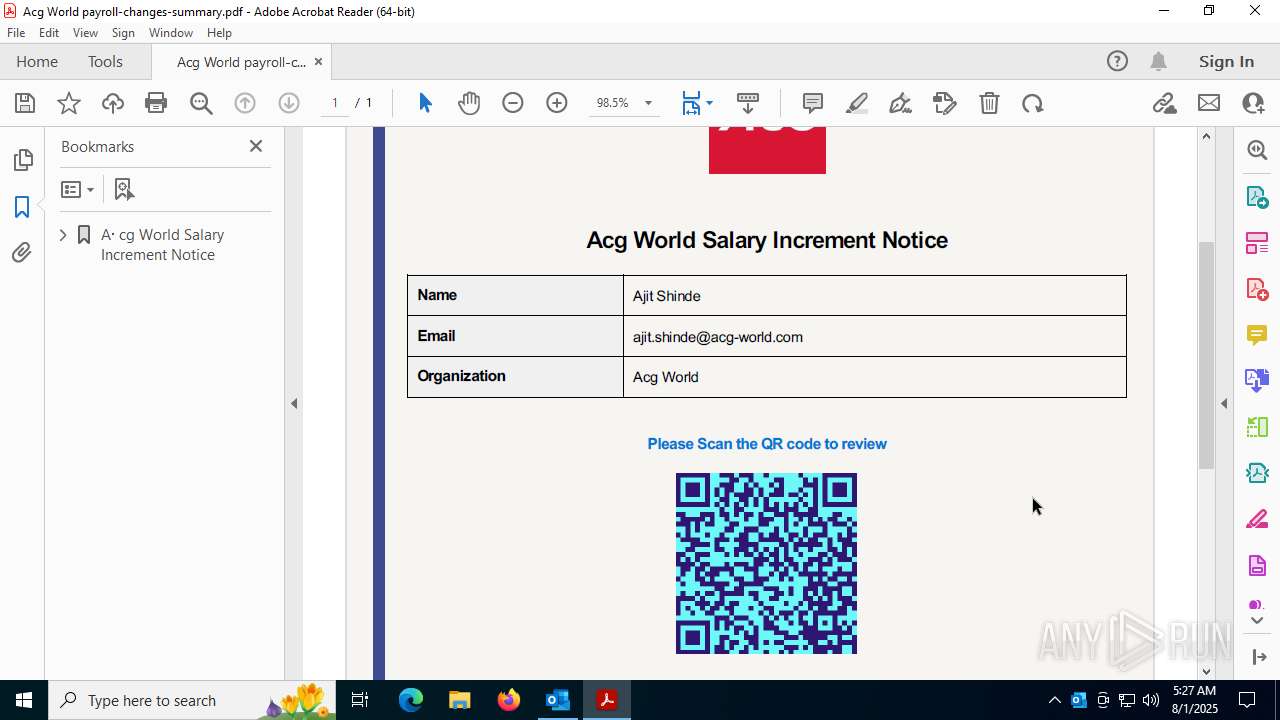Click the scrollbar's down arrow
Screen dimensions: 1280x720
tap(1206, 671)
